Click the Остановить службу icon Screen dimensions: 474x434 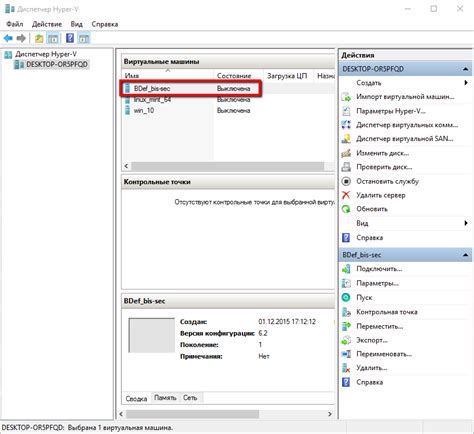click(346, 181)
